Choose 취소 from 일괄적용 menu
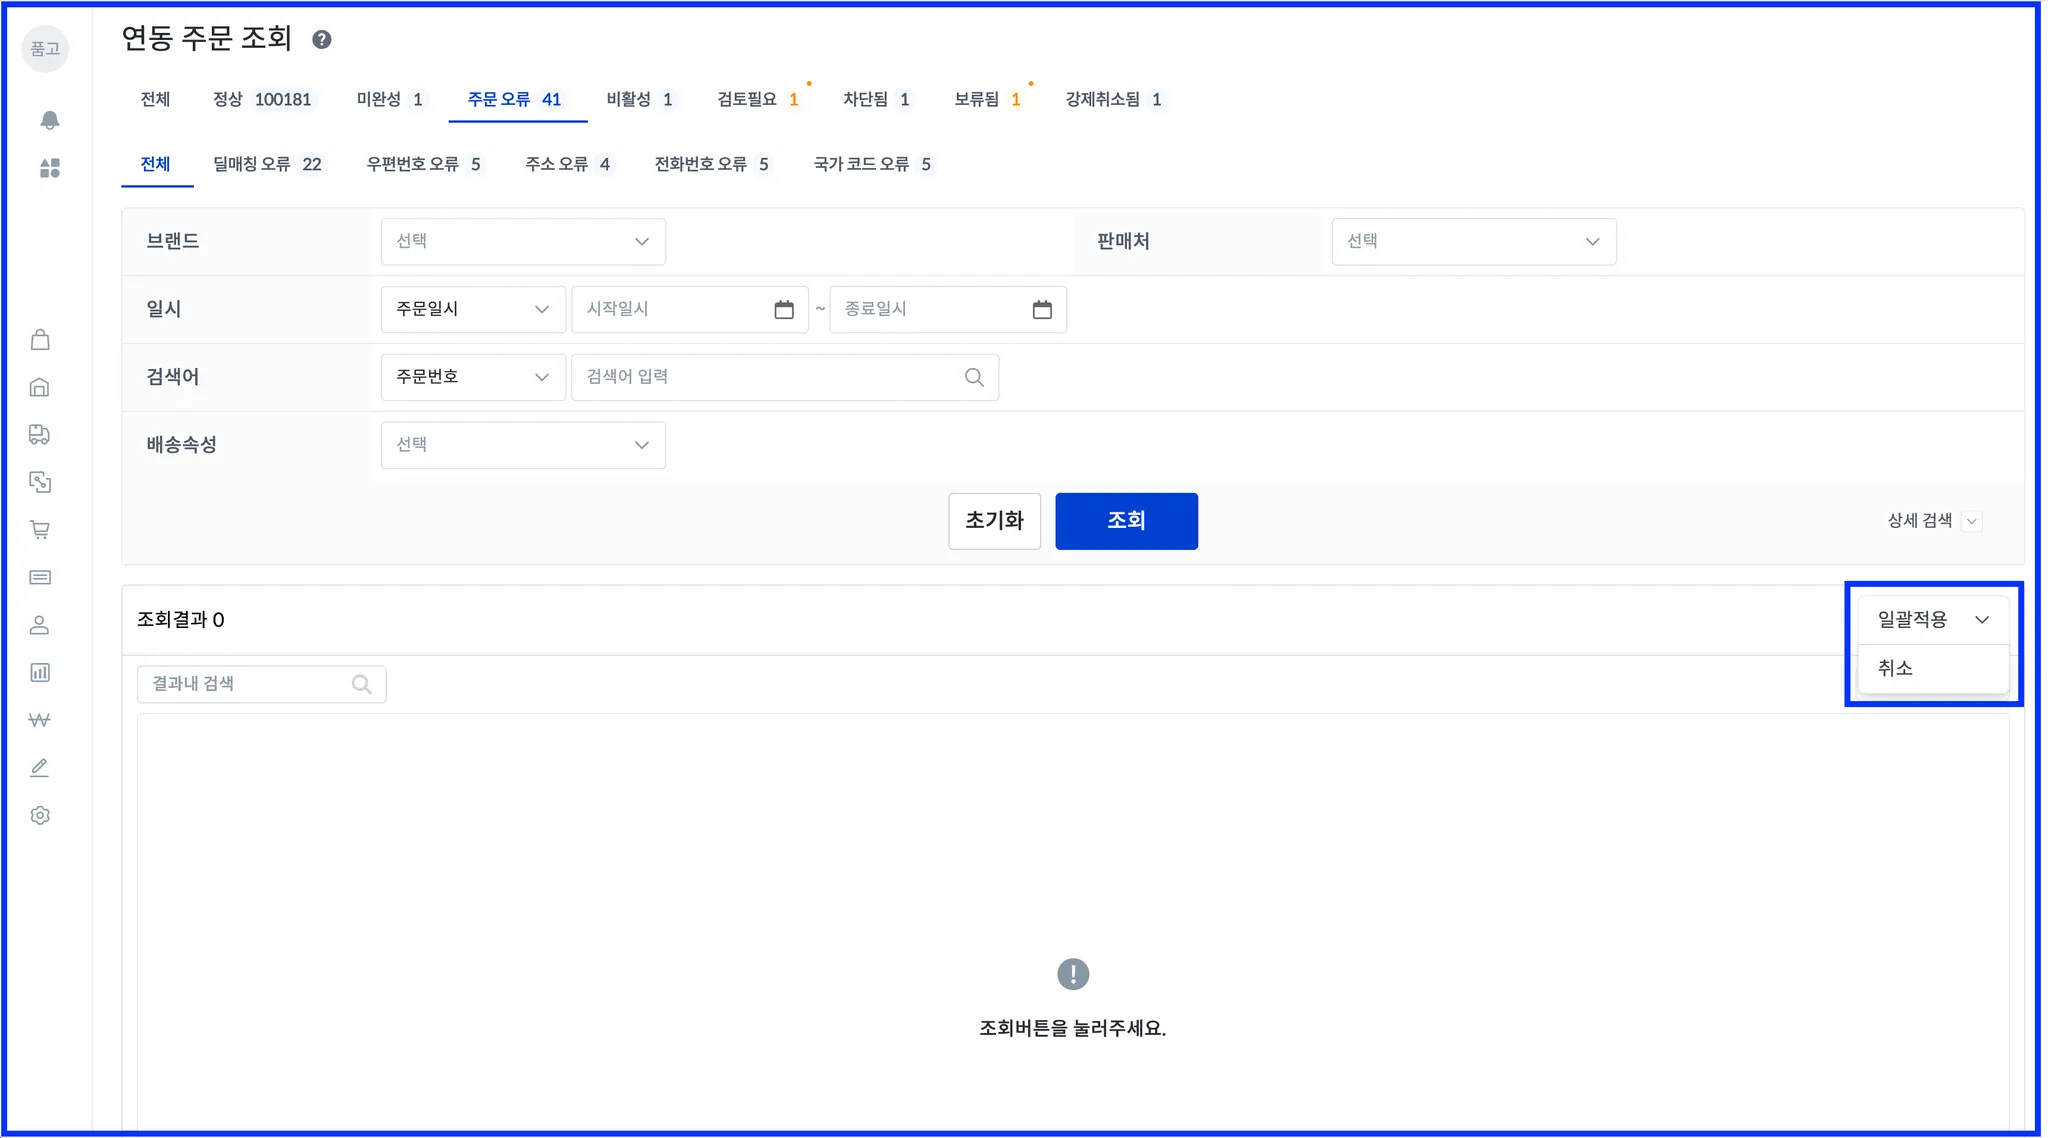 [1895, 668]
